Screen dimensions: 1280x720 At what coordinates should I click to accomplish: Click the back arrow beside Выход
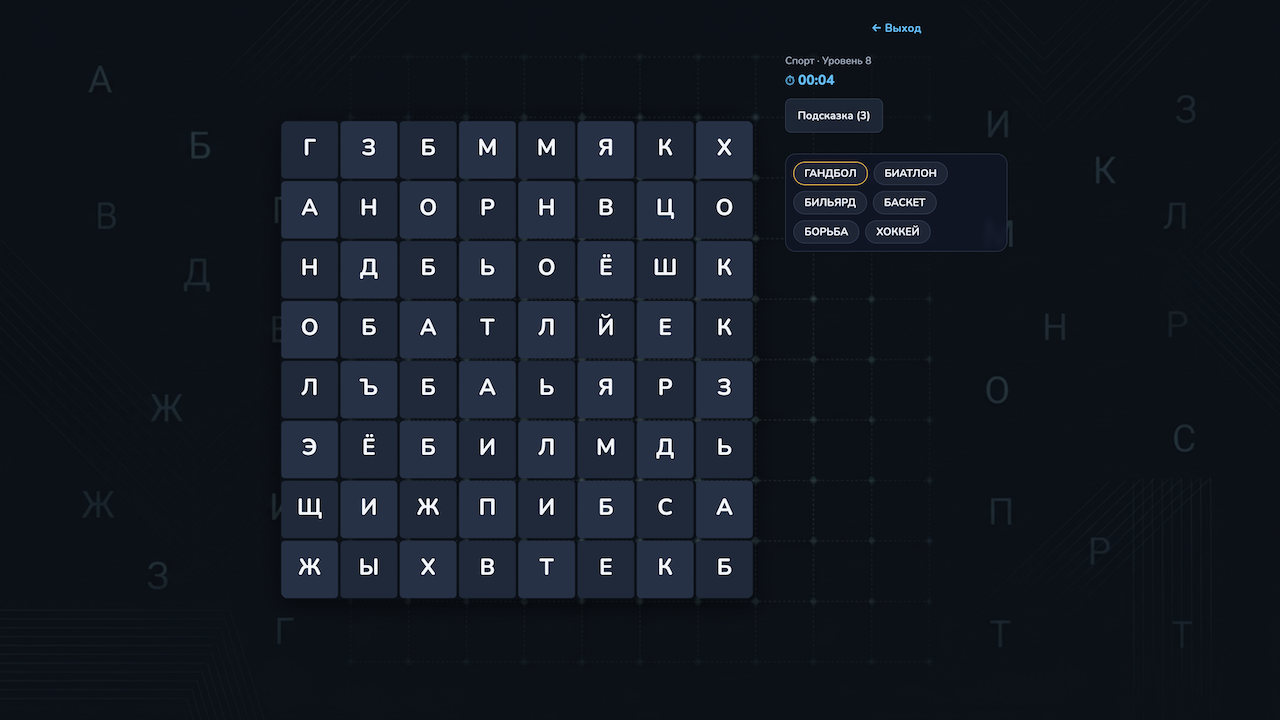[874, 27]
